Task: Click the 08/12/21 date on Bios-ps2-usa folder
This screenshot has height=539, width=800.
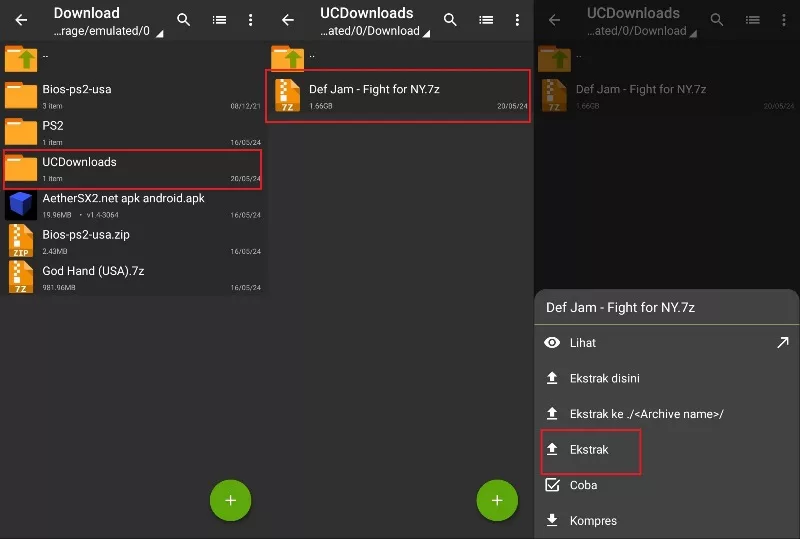Action: [x=245, y=106]
